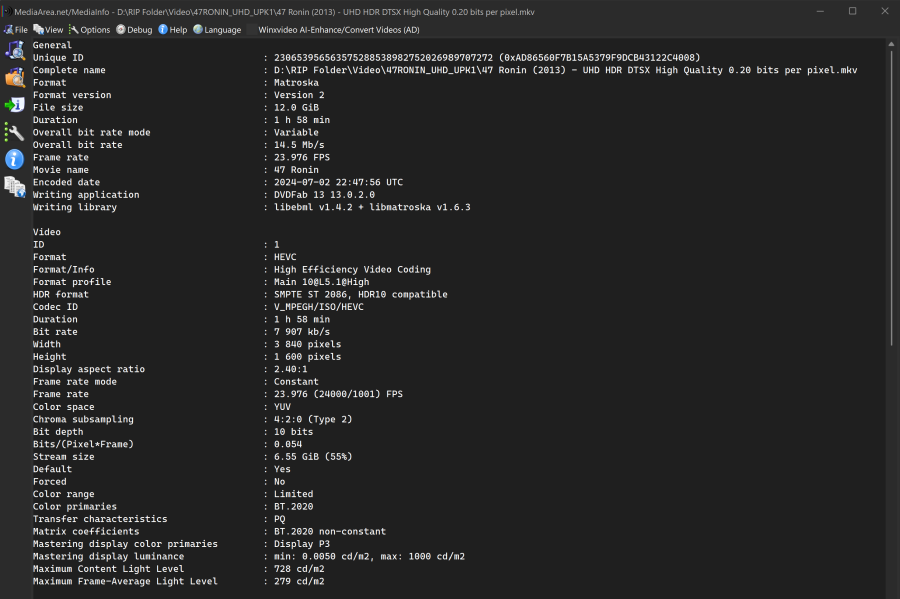Click the Open Folder icon in sidebar

click(15, 77)
